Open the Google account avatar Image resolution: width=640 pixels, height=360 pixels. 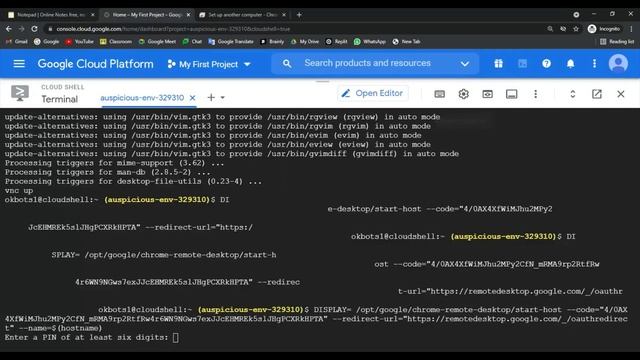pos(618,64)
